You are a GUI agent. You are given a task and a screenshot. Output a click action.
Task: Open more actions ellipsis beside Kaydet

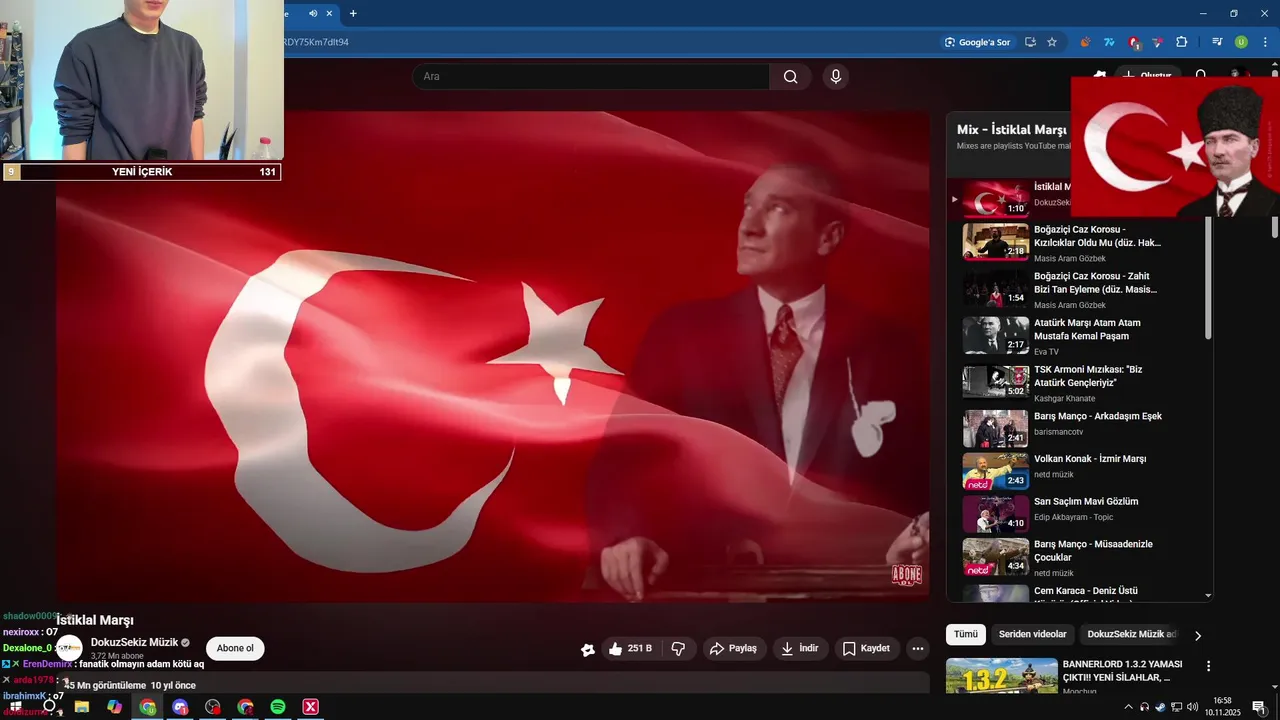tap(918, 649)
